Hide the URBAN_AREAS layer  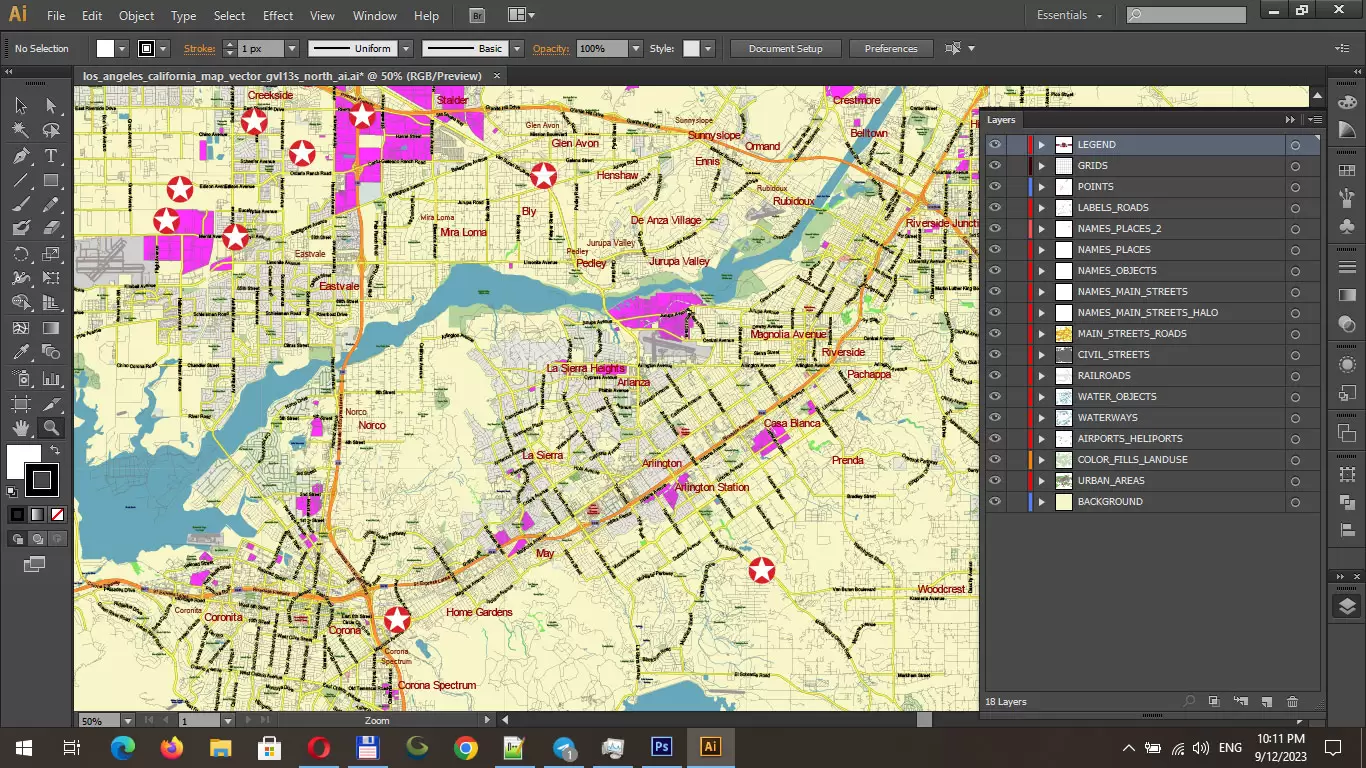pos(995,481)
